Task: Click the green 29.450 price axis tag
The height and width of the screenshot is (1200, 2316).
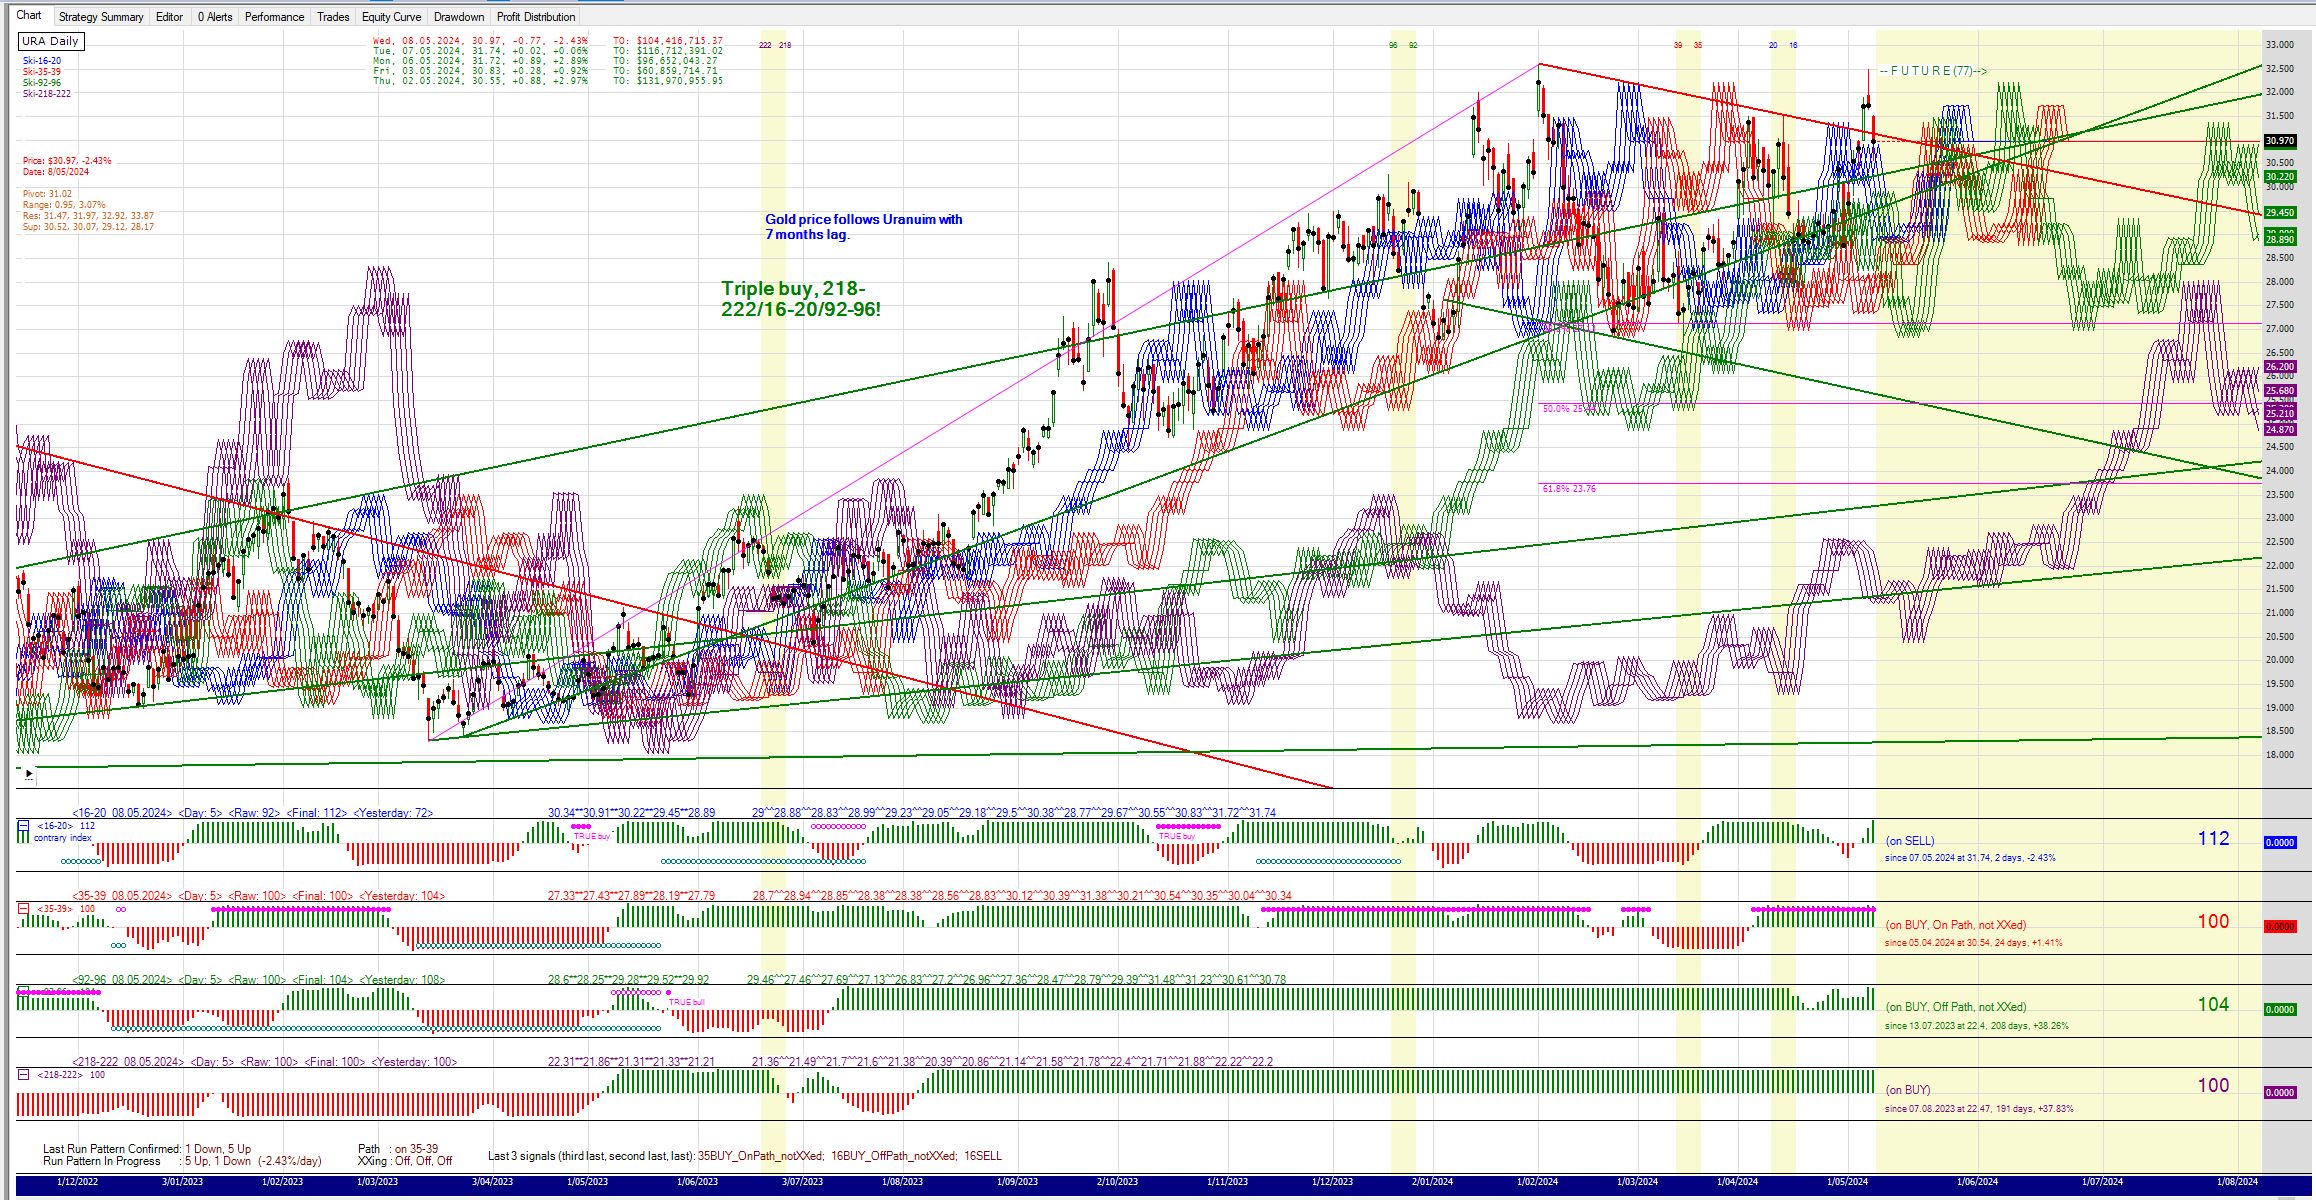Action: coord(2279,213)
